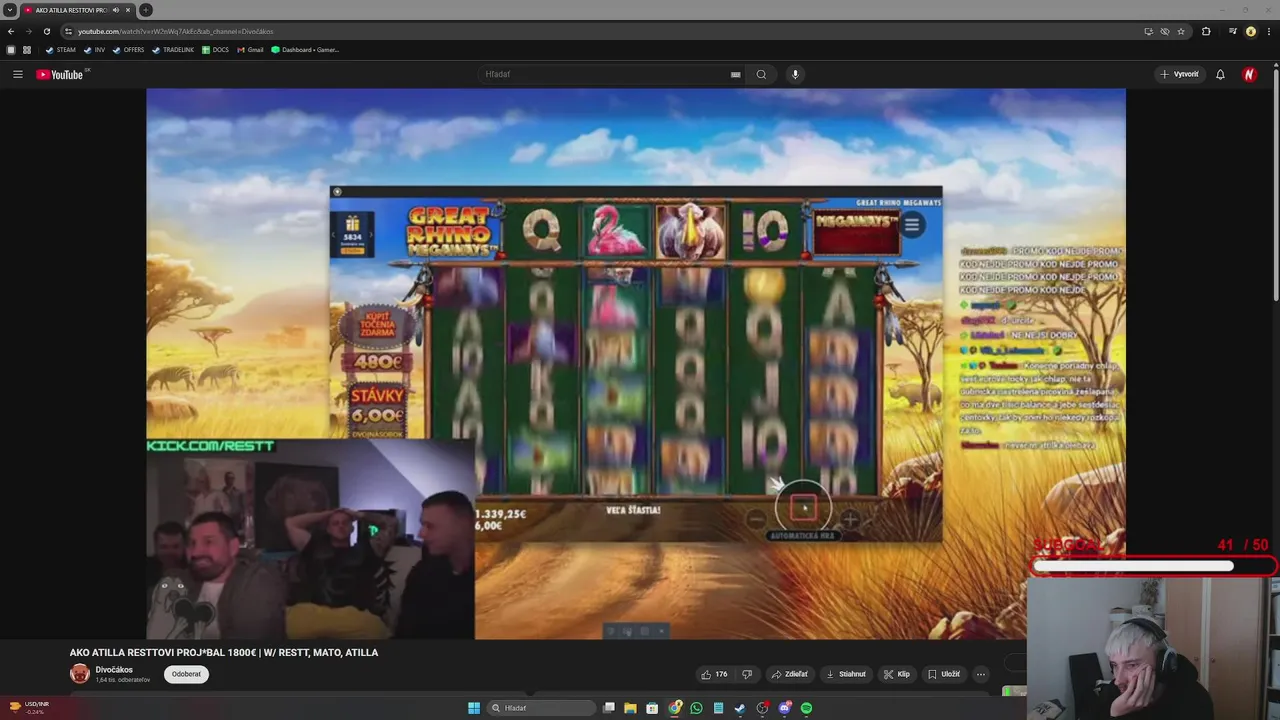Open the DOCS bookmark
This screenshot has height=720, width=1280.
[215, 49]
